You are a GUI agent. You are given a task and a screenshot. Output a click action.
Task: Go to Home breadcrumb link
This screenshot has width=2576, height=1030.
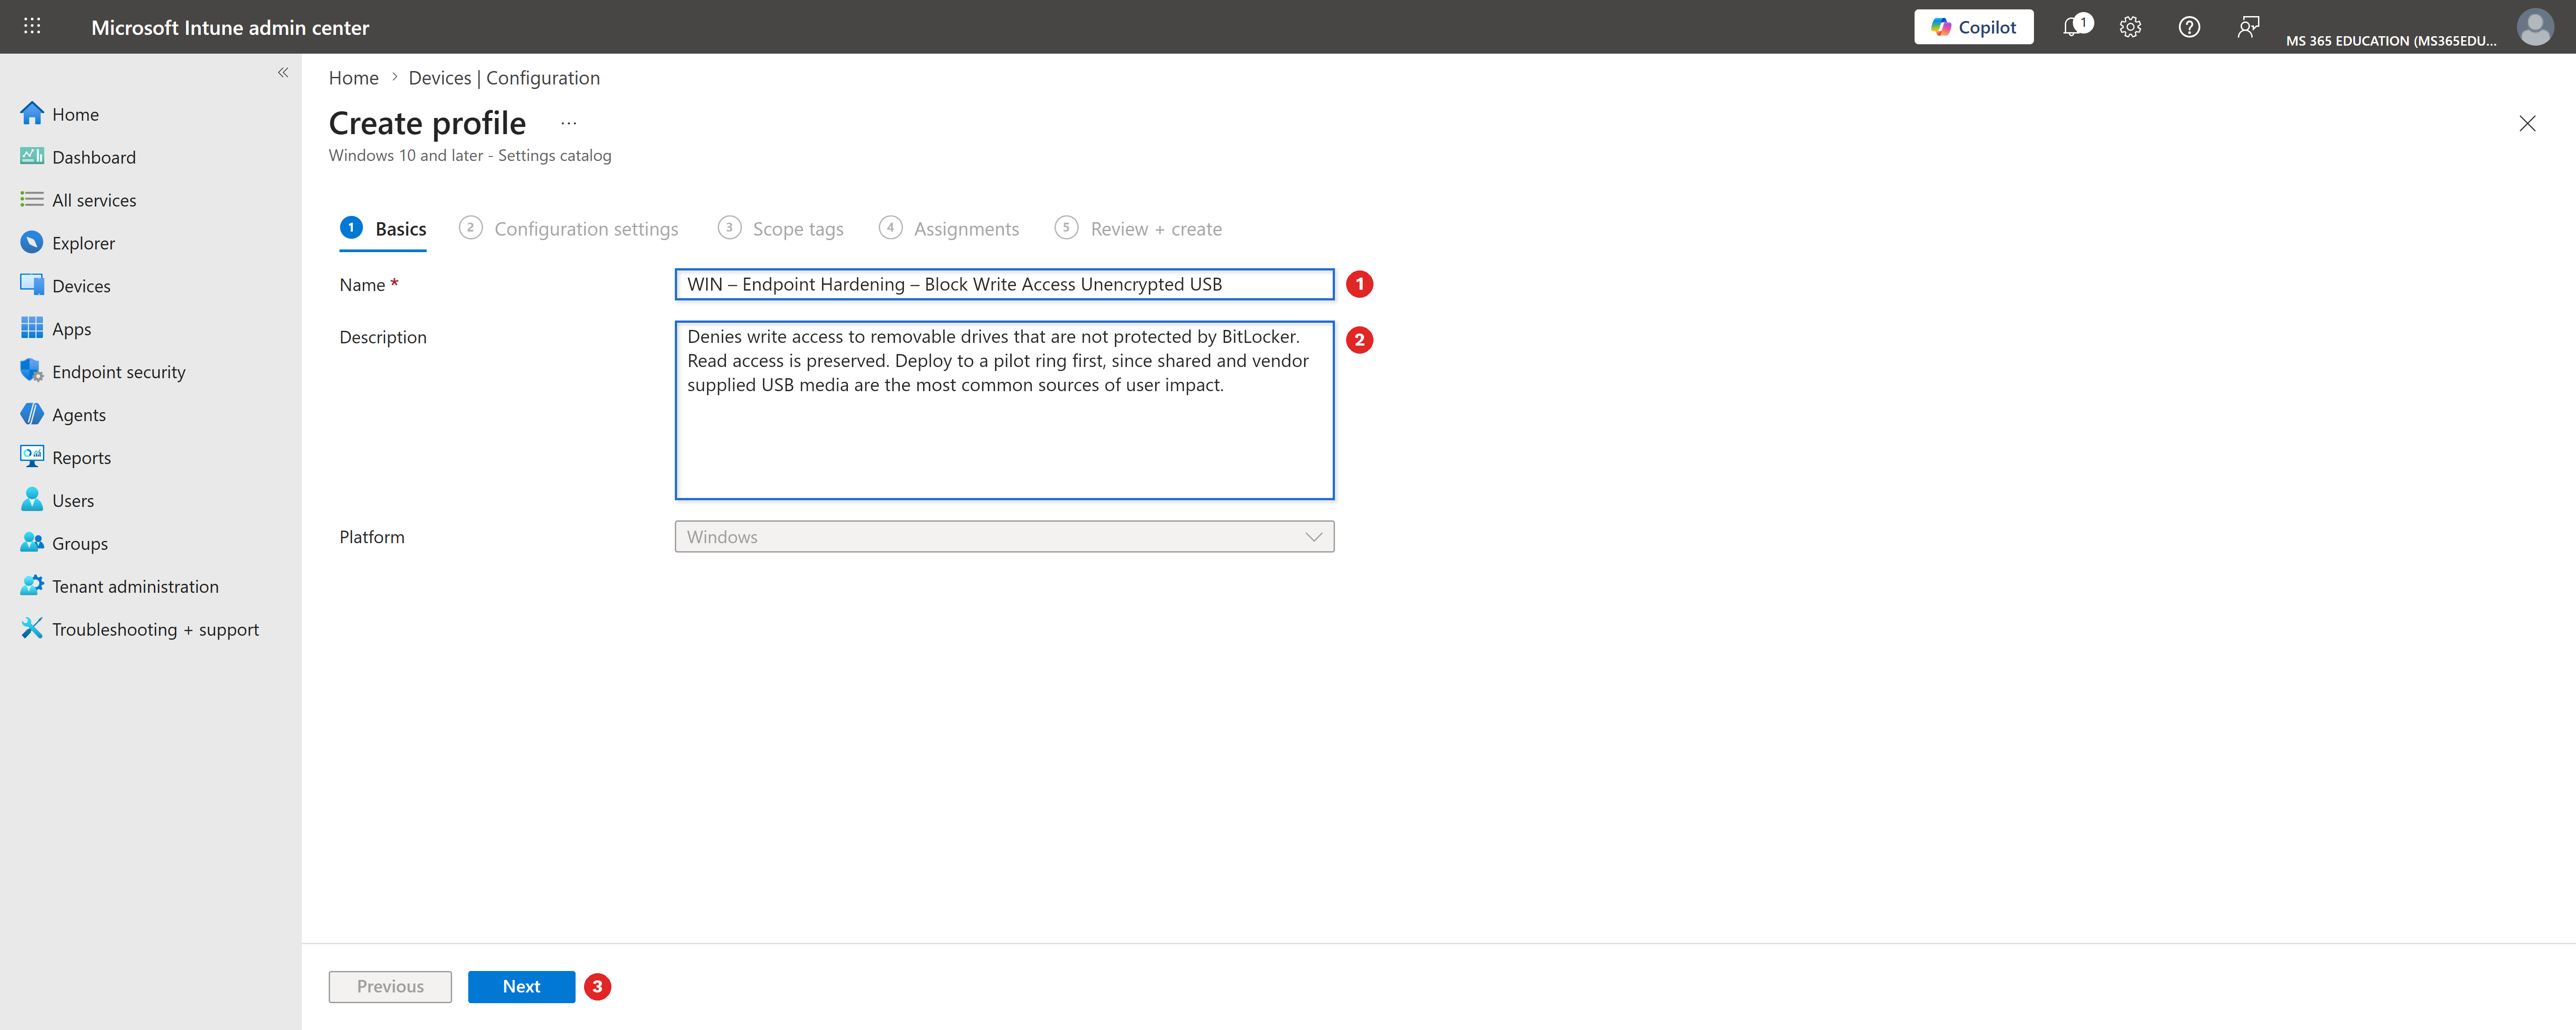point(354,78)
